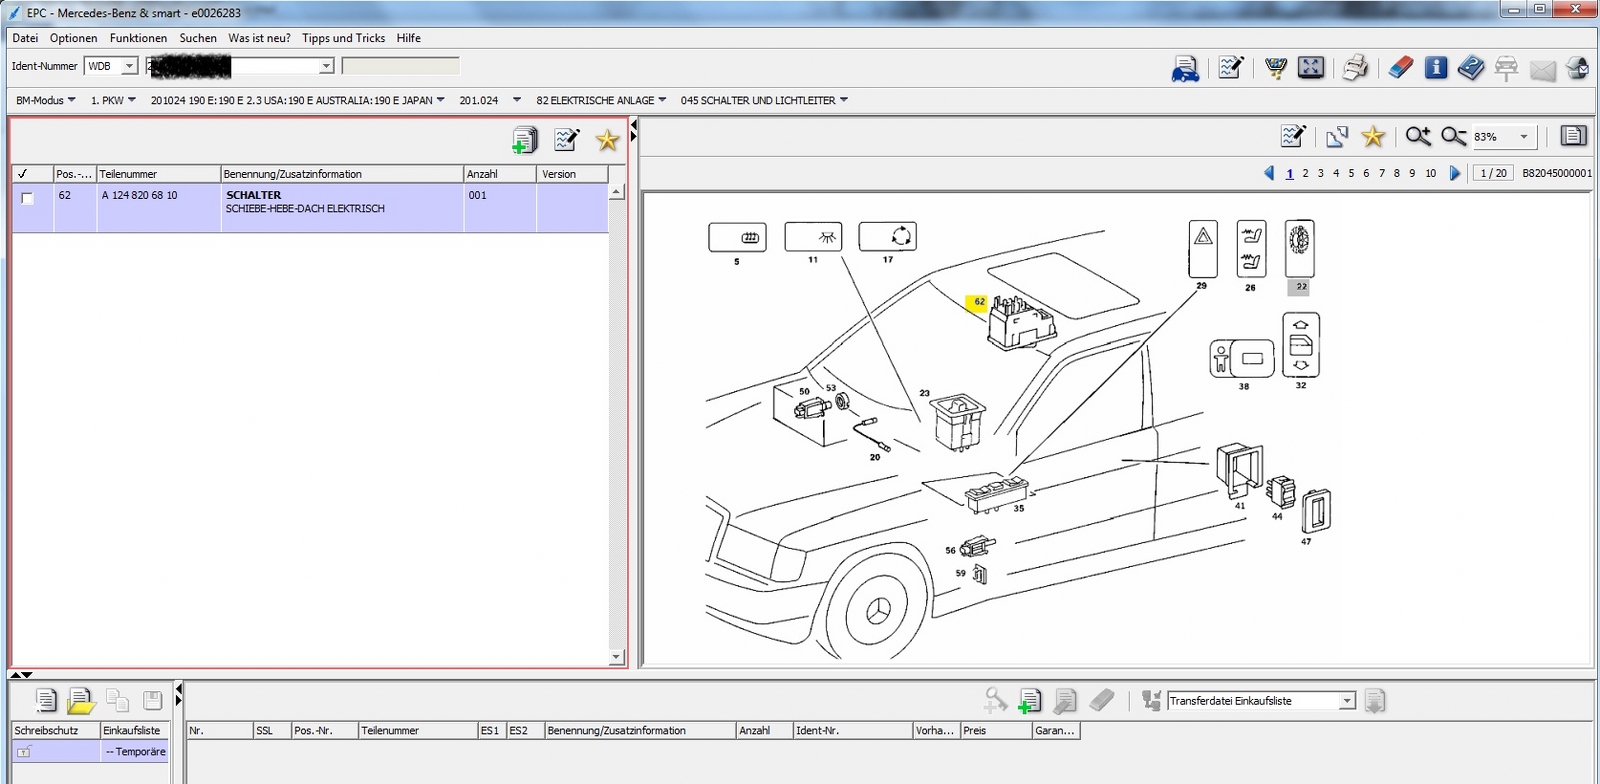Collapse shopping list vertical splitter arrow
This screenshot has height=784, width=1600.
pos(179,688)
